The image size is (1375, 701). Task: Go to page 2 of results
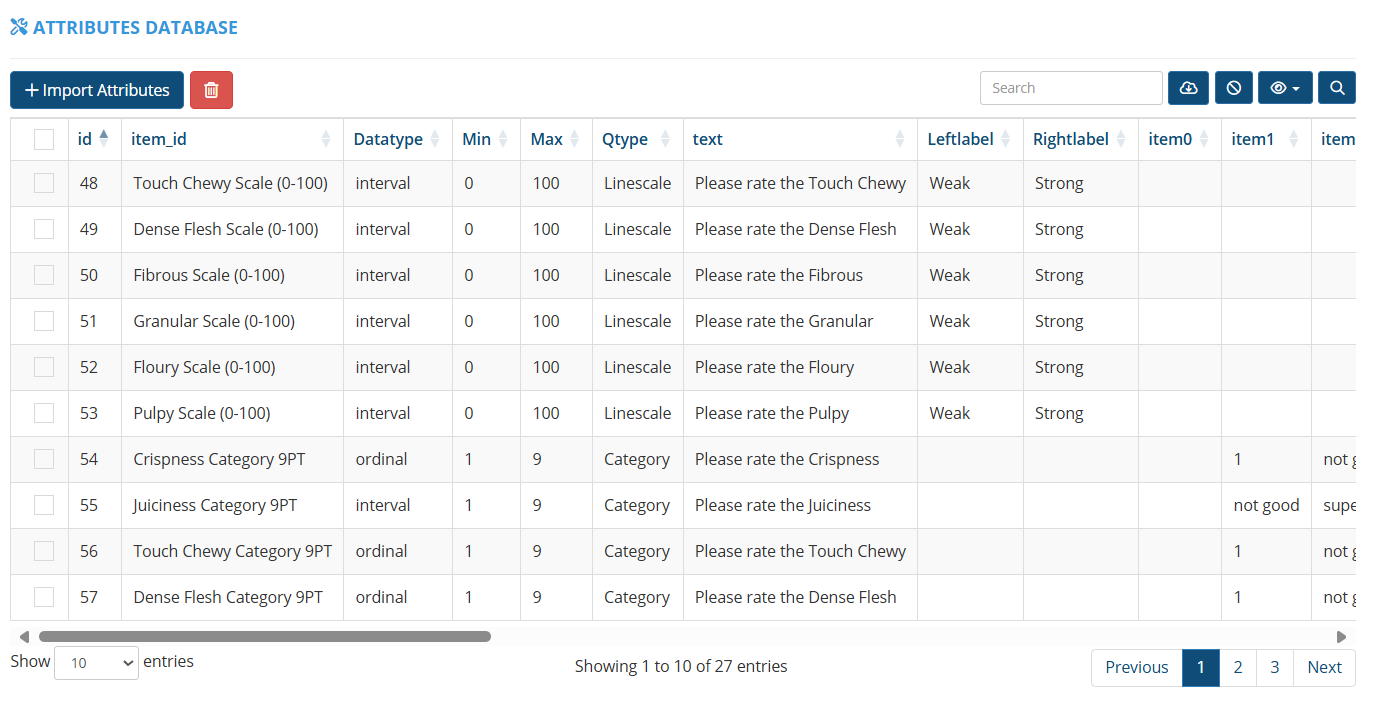(x=1238, y=667)
